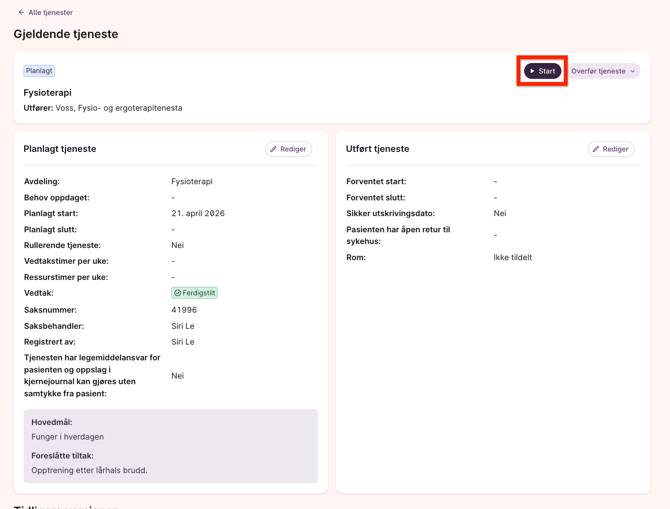Edit the Planlagt tjeneste section
The width and height of the screenshot is (670, 509).
(288, 149)
